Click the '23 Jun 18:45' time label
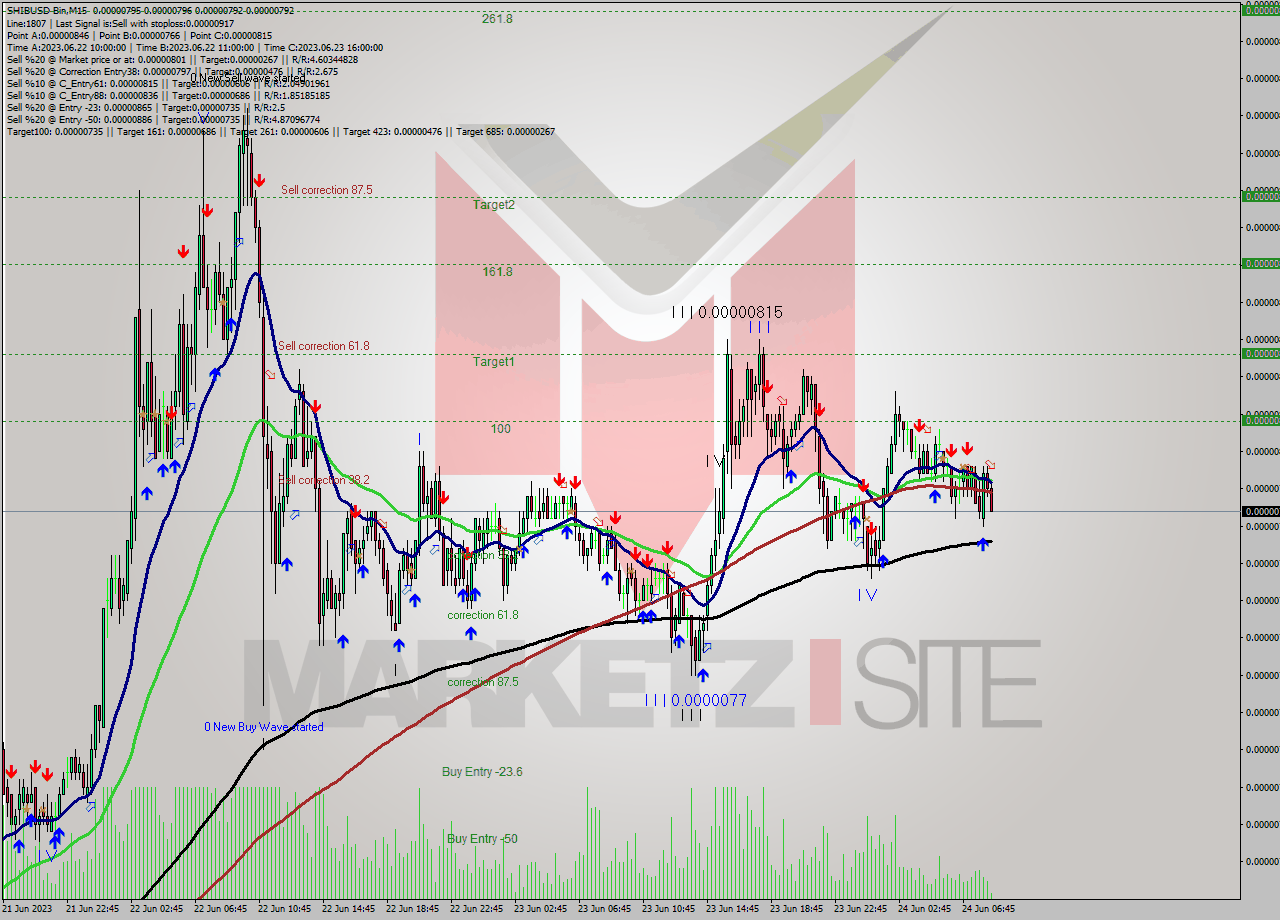Image resolution: width=1280 pixels, height=920 pixels. pos(796,909)
